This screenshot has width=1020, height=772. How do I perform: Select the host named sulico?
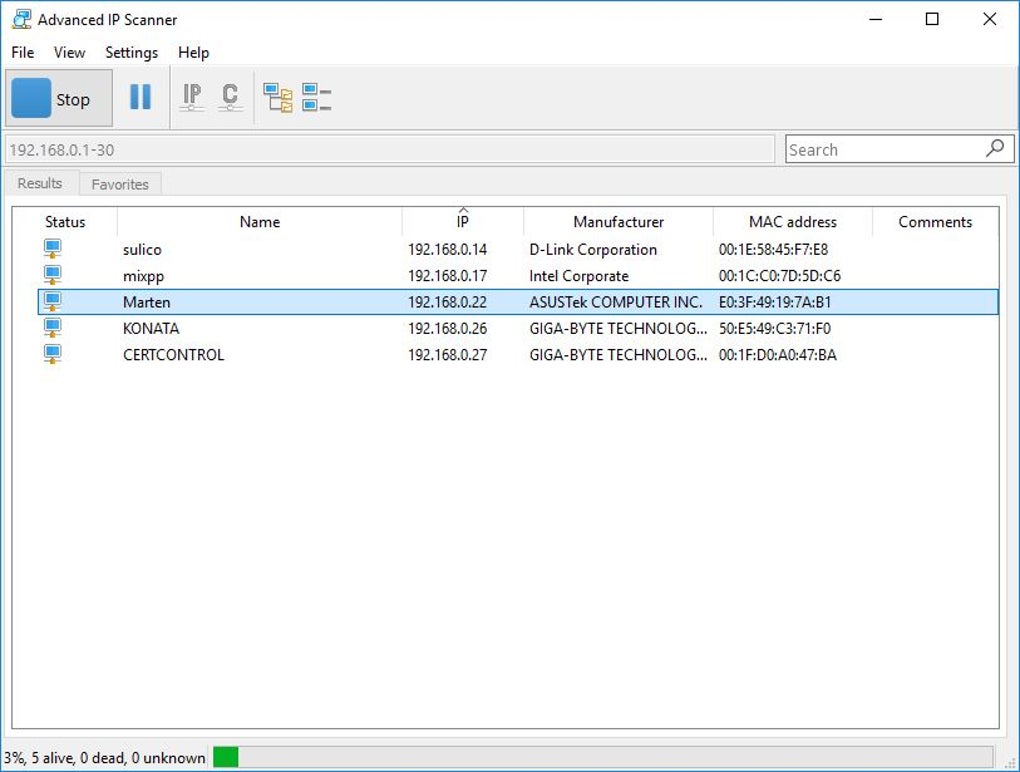tap(142, 250)
